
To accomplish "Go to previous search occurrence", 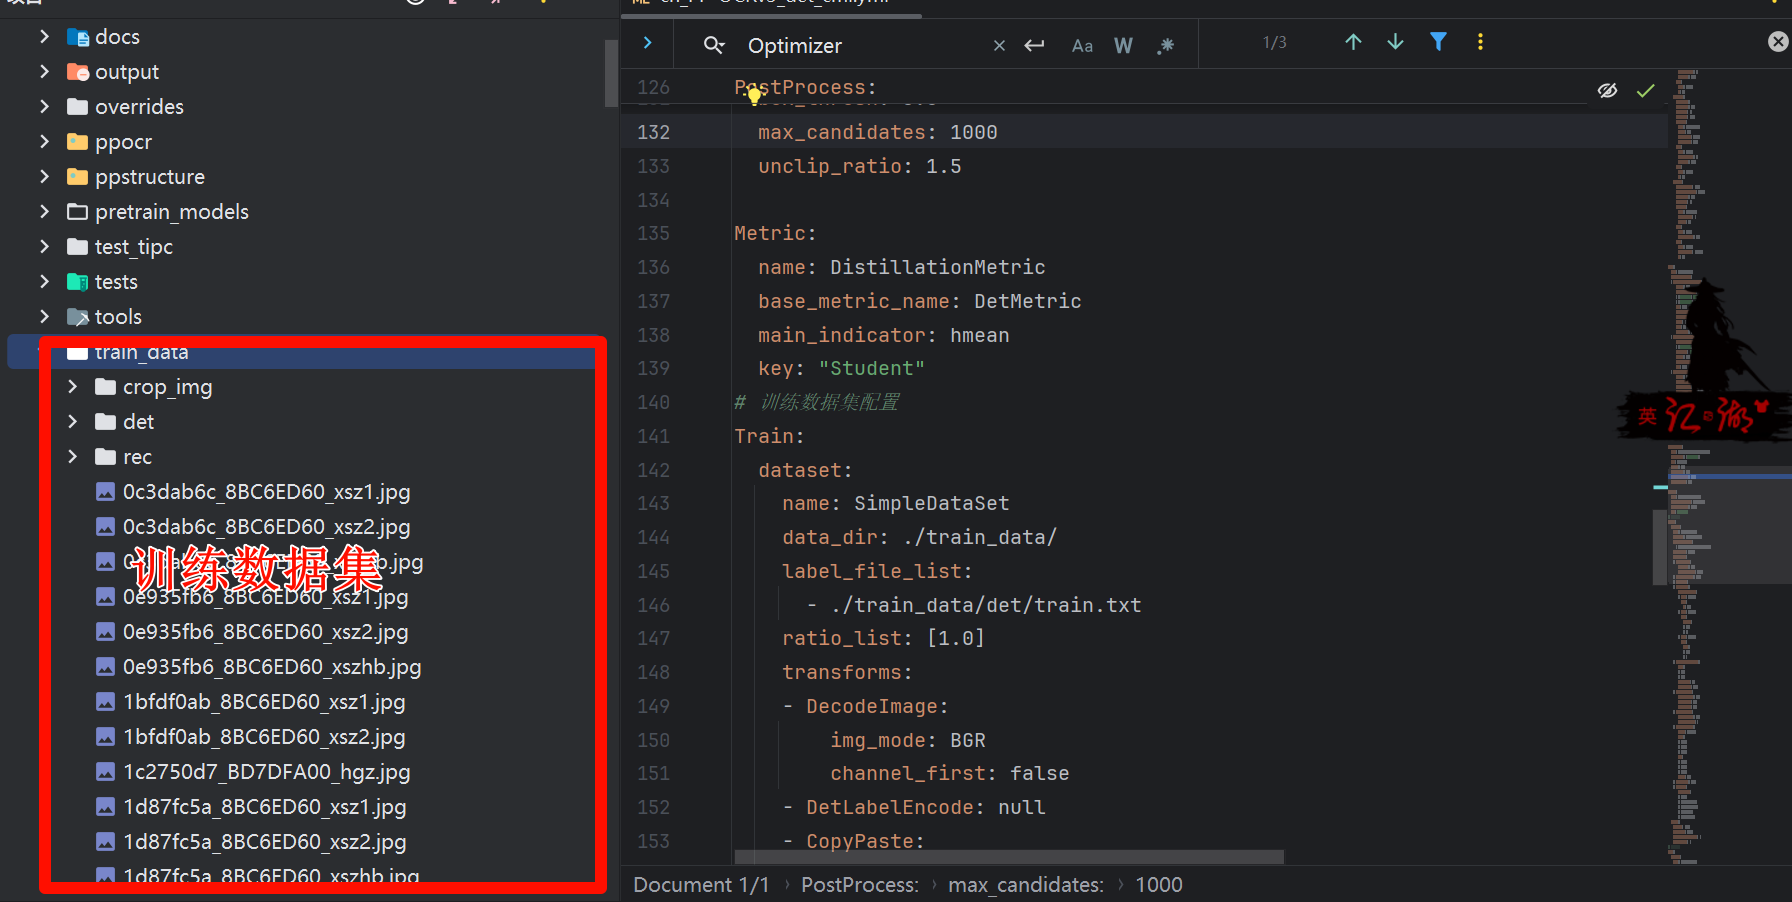I will point(1353,42).
